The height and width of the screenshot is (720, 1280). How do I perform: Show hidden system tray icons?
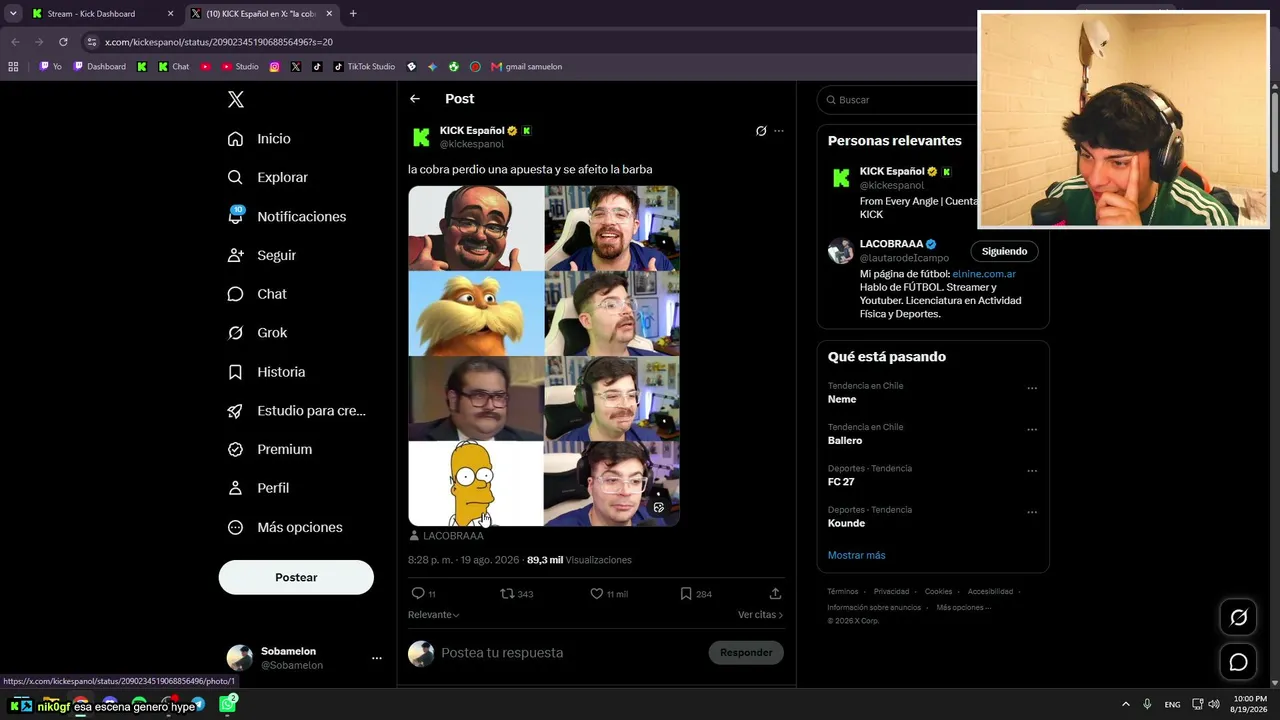click(x=1126, y=704)
